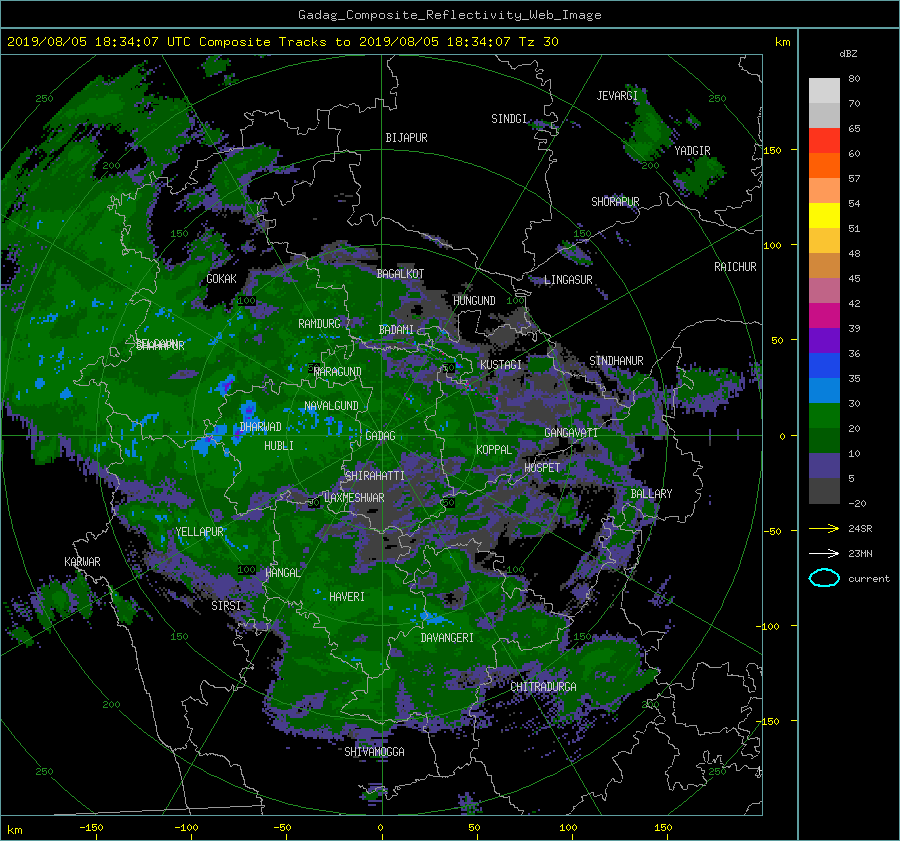900x841 pixels.
Task: Click the cyan current-track ellipse icon
Action: pos(824,578)
